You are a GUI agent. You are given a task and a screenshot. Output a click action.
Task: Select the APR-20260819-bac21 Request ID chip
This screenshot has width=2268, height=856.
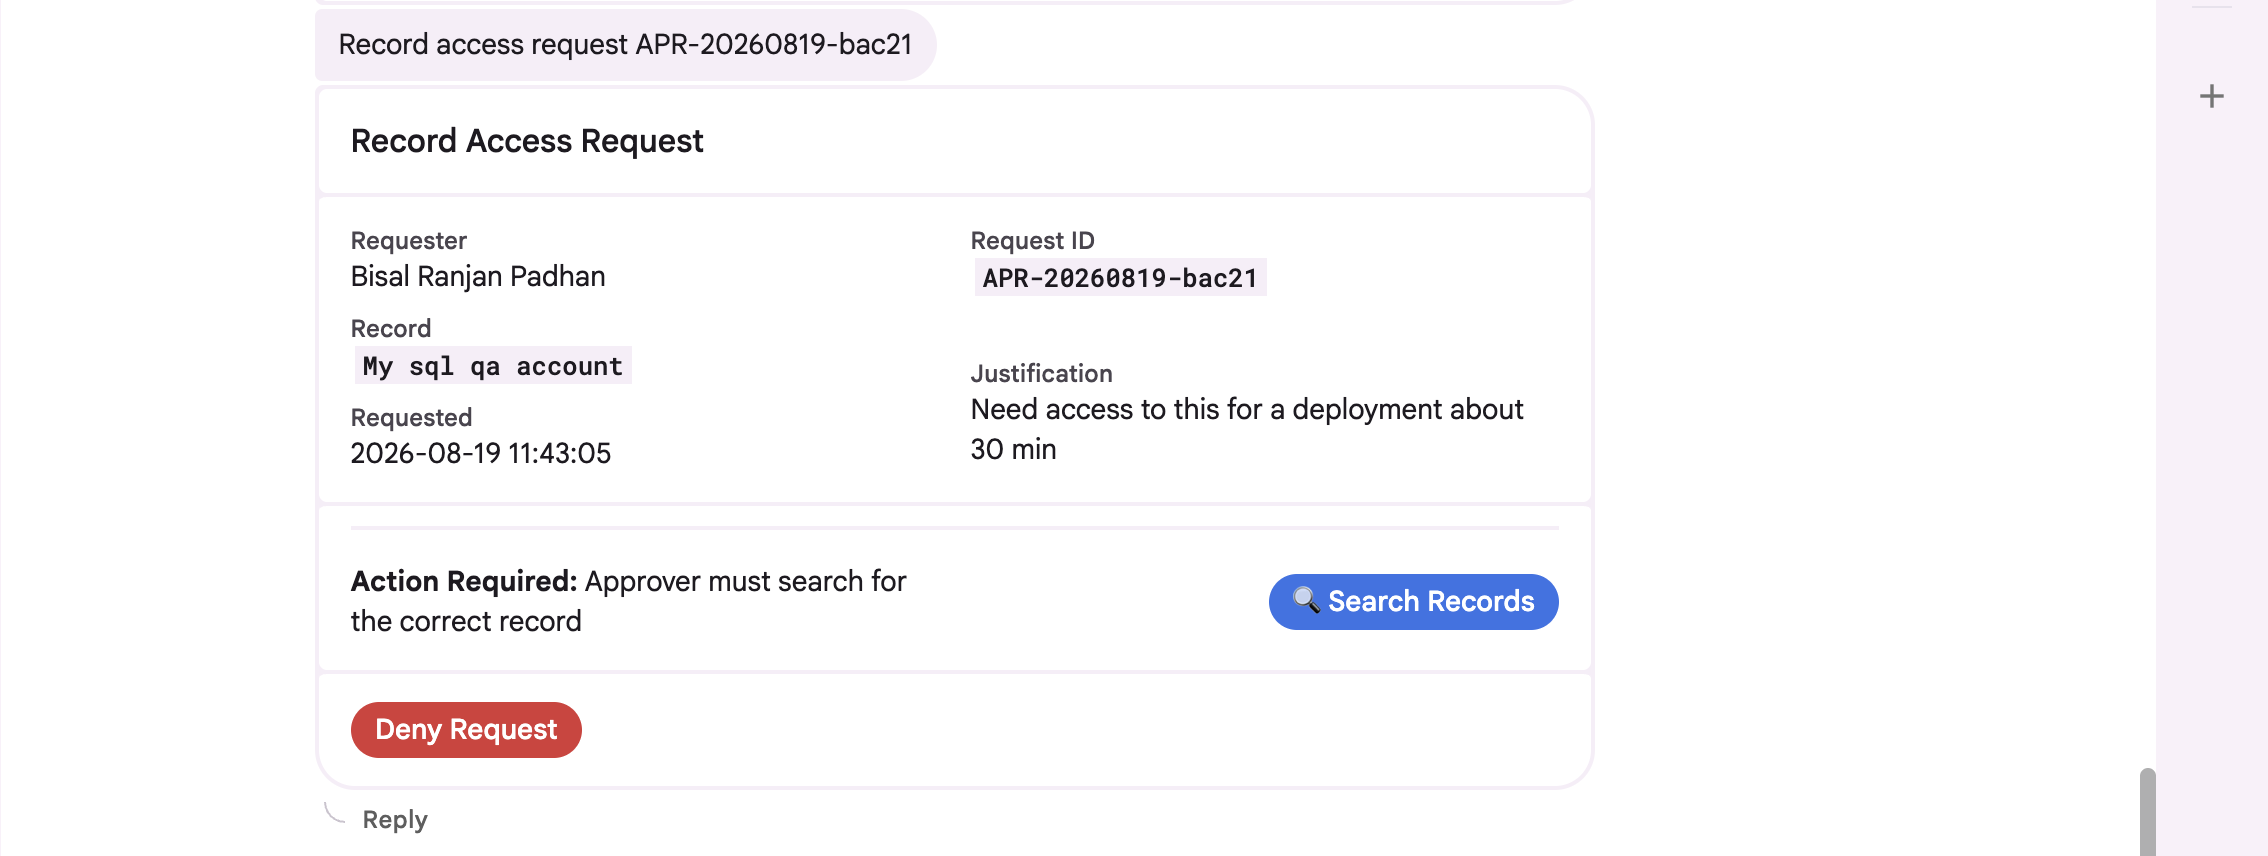click(x=1120, y=278)
